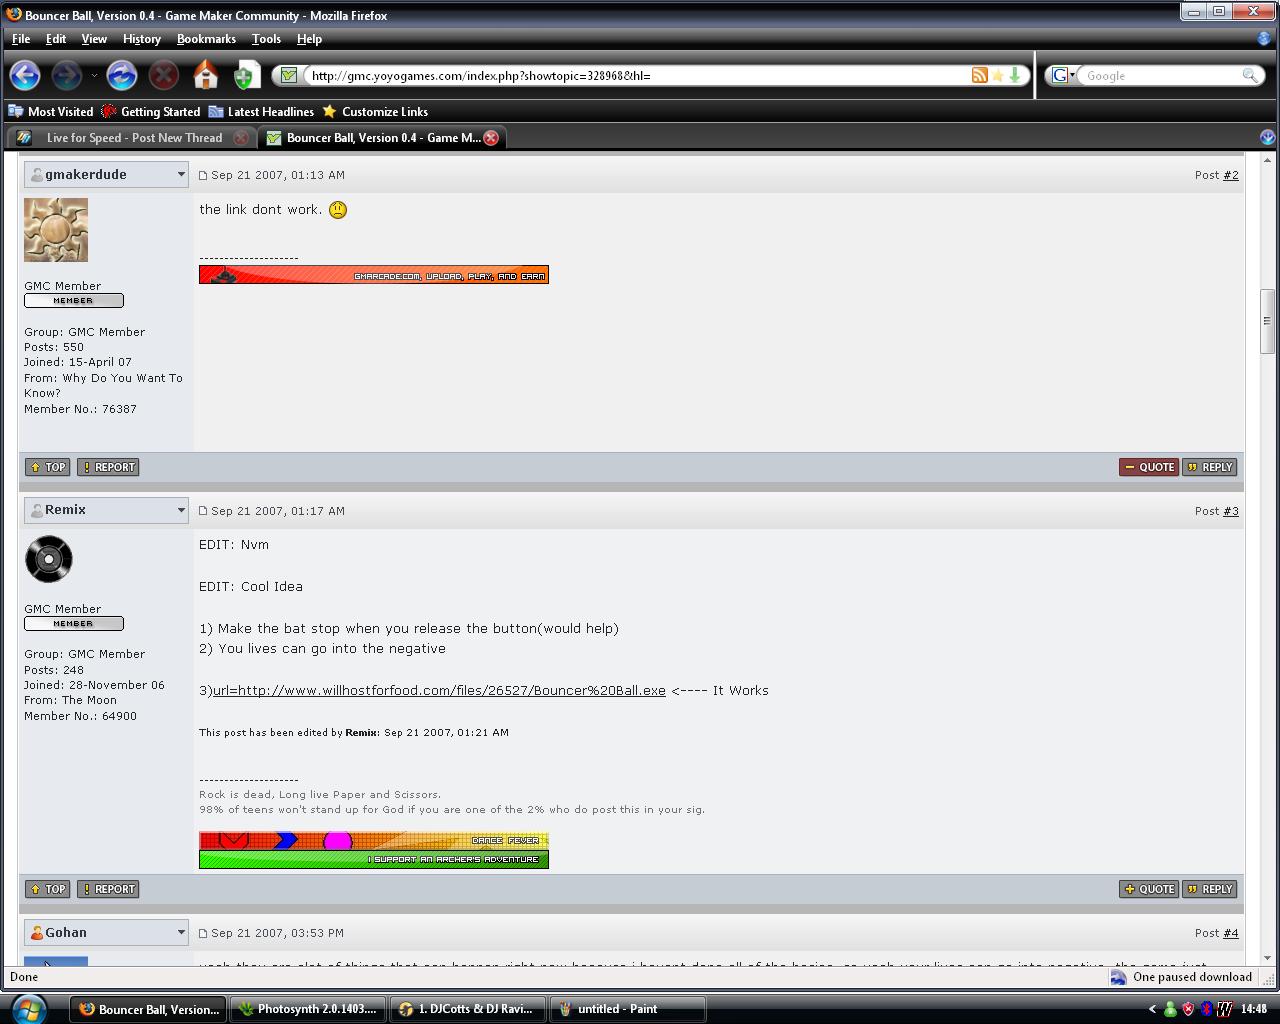This screenshot has height=1024, width=1280.
Task: Report Remix's post
Action: coord(108,889)
